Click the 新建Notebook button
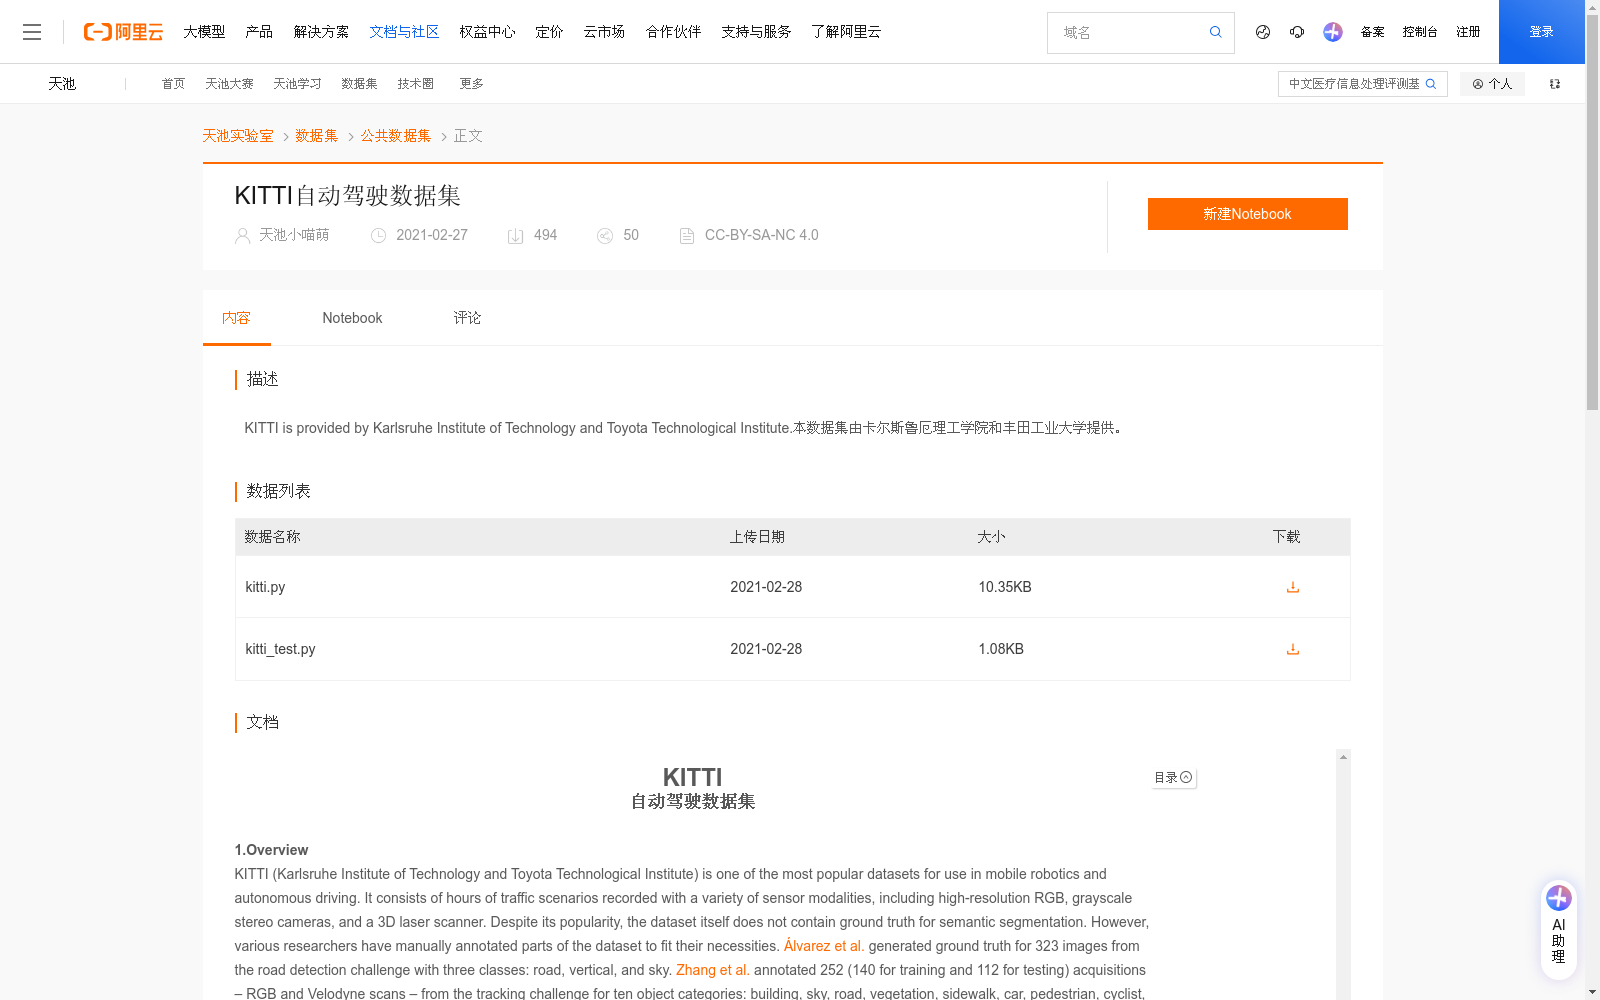1600x1000 pixels. pos(1247,214)
